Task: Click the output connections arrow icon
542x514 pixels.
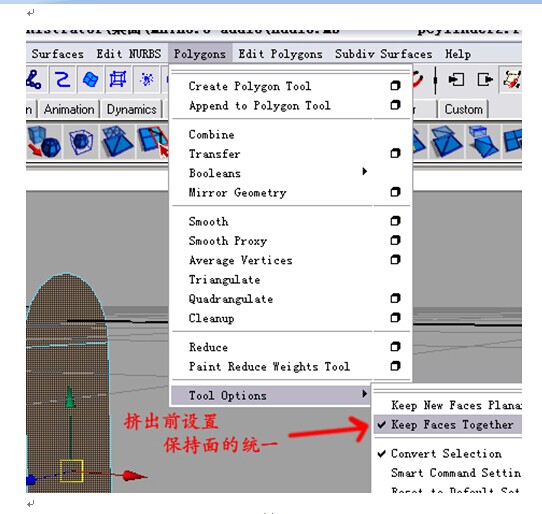Action: click(485, 80)
